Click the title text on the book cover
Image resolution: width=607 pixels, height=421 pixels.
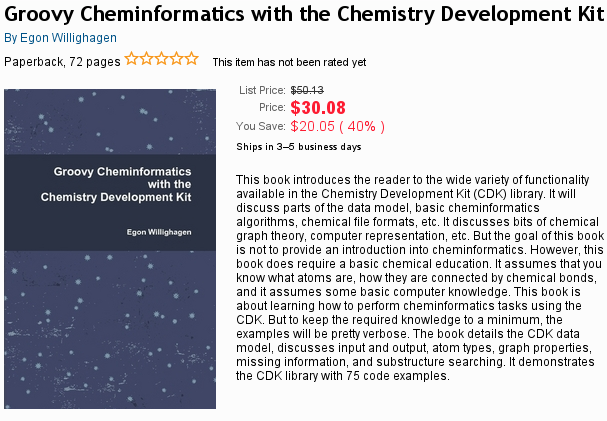click(x=116, y=184)
